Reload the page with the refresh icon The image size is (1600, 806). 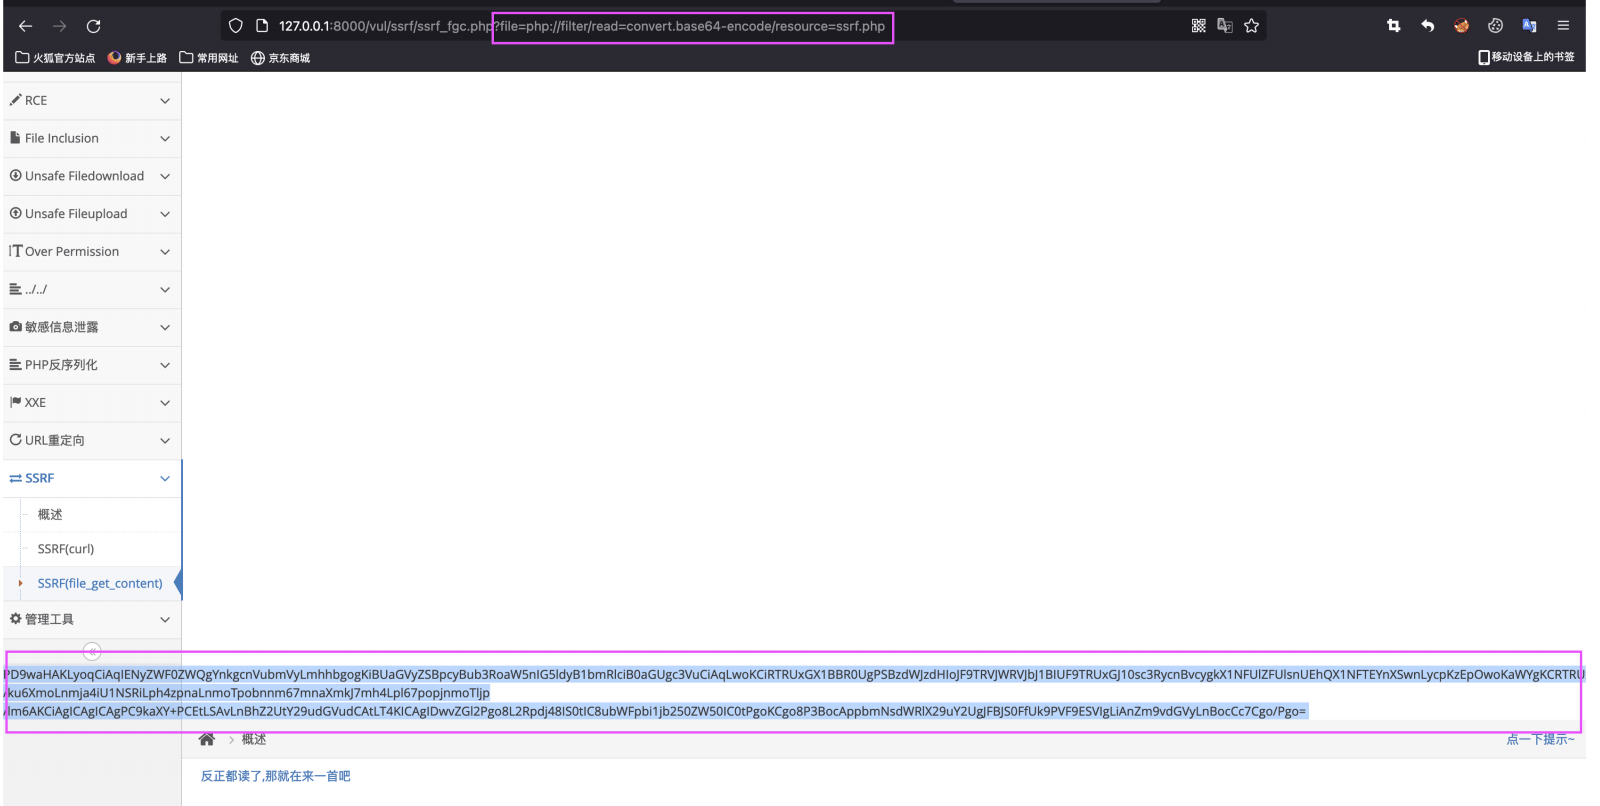[93, 26]
